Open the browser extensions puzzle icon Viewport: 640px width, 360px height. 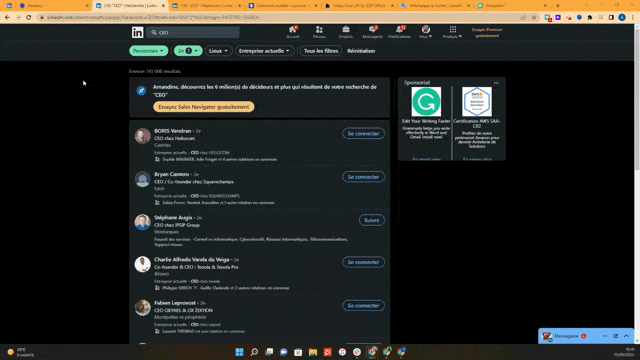(590, 17)
